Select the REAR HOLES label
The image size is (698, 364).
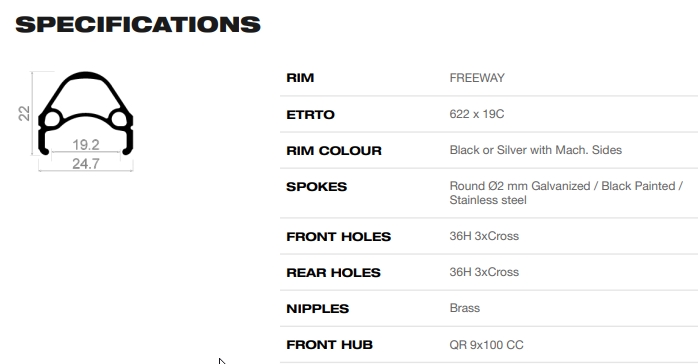[x=333, y=273]
